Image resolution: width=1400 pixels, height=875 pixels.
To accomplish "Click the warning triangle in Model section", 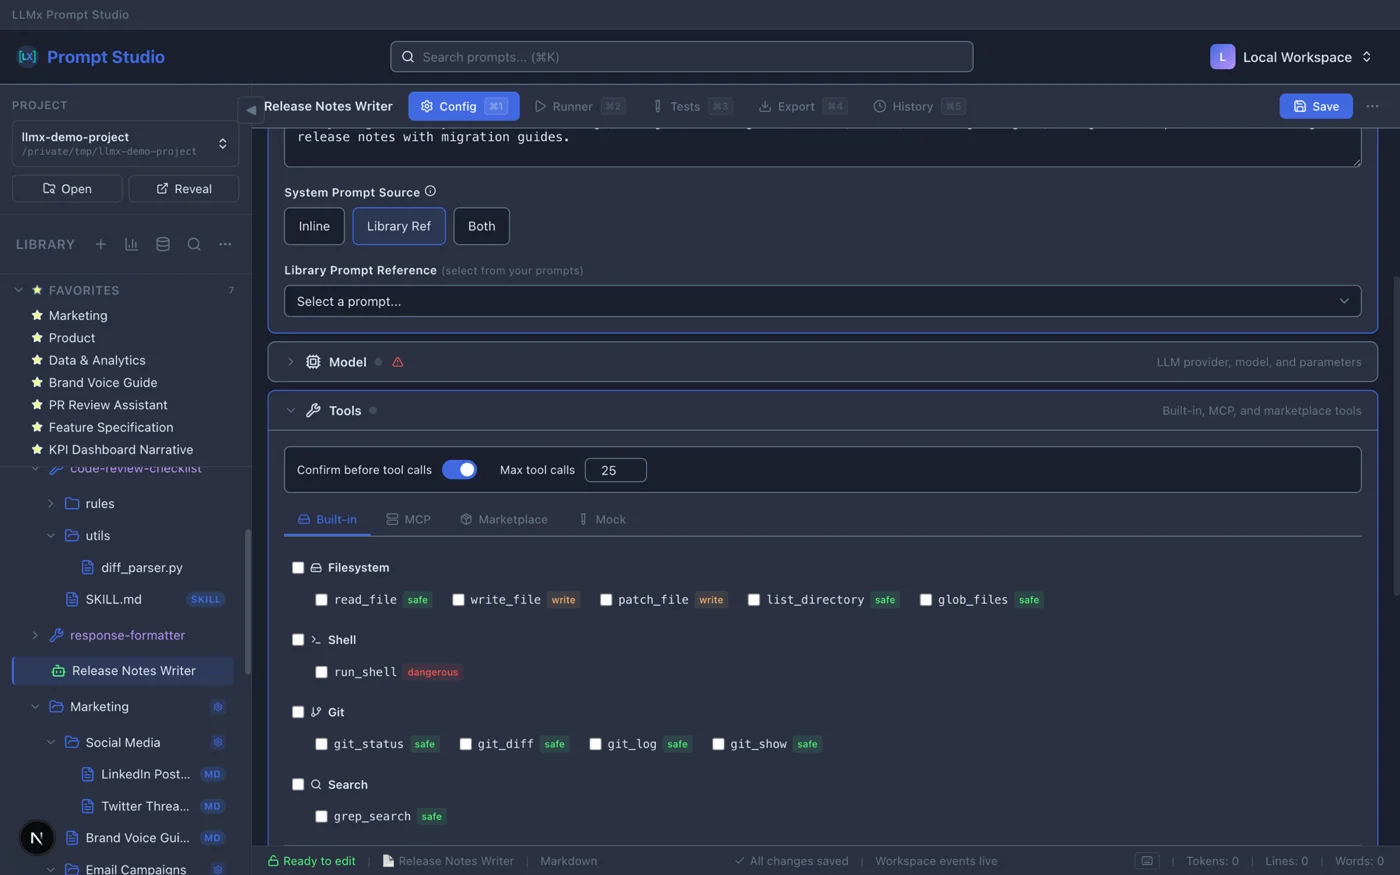I will pos(397,362).
